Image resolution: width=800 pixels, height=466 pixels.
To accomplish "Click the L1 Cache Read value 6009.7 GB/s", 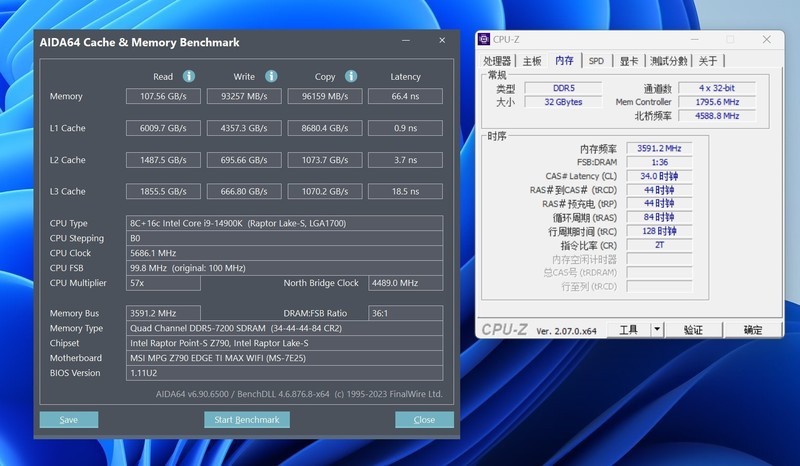I will pos(163,128).
